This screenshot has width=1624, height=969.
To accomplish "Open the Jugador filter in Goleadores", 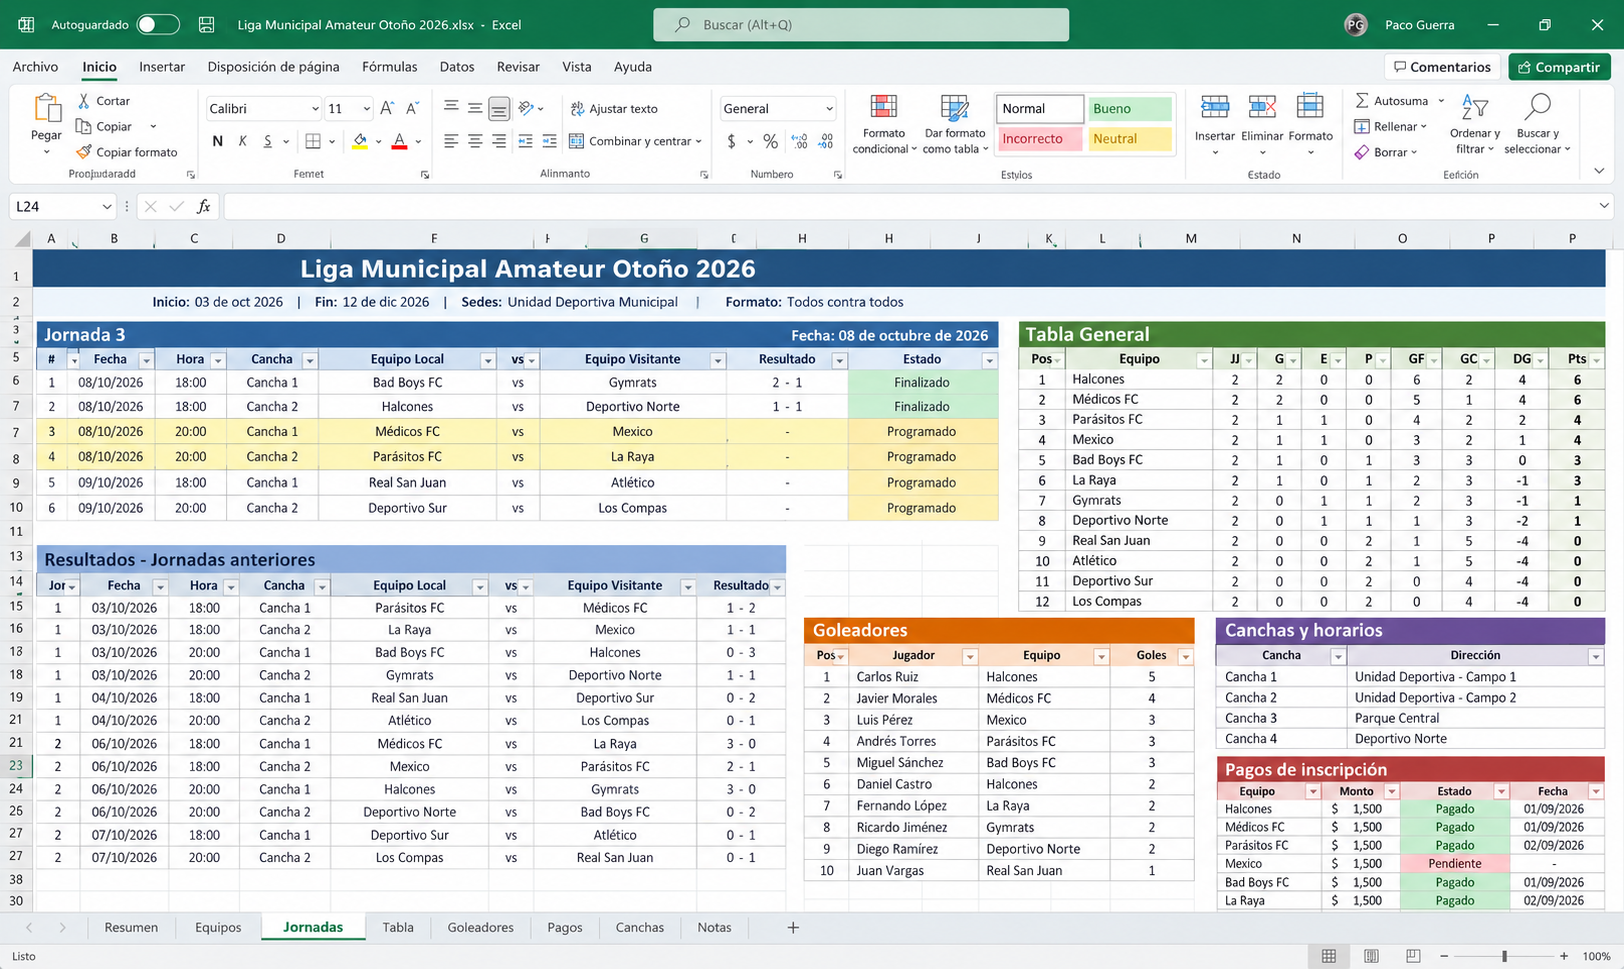I will tap(969, 656).
